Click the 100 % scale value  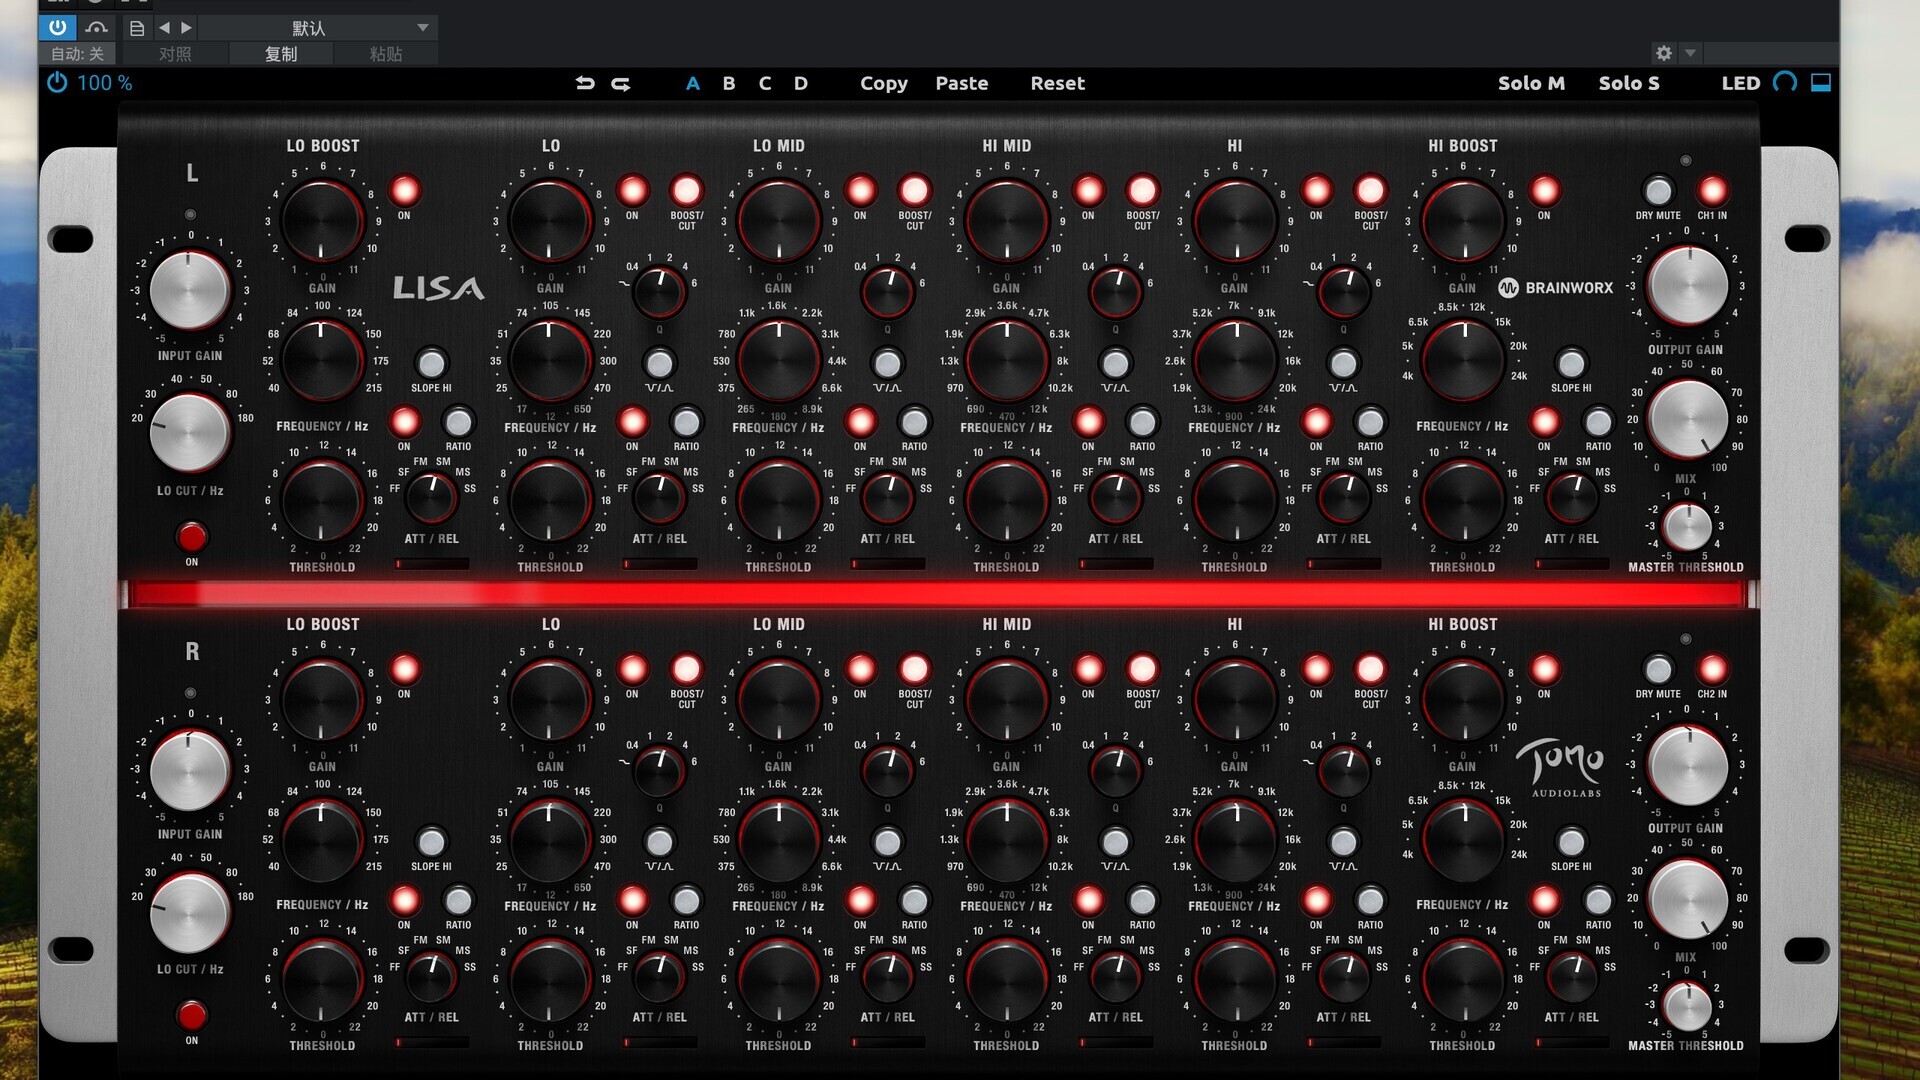click(x=104, y=83)
